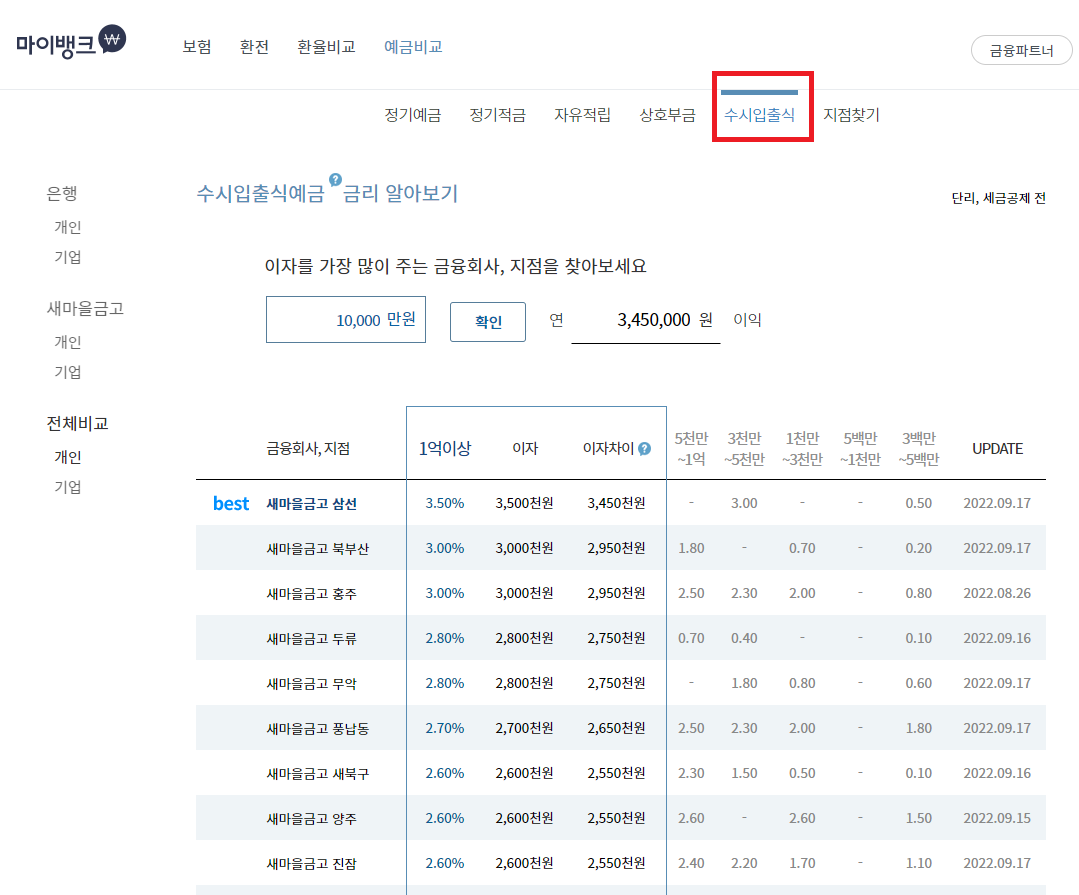The width and height of the screenshot is (1079, 895).
Task: Click the 금융회사, 지점 column header
Action: pos(308,449)
